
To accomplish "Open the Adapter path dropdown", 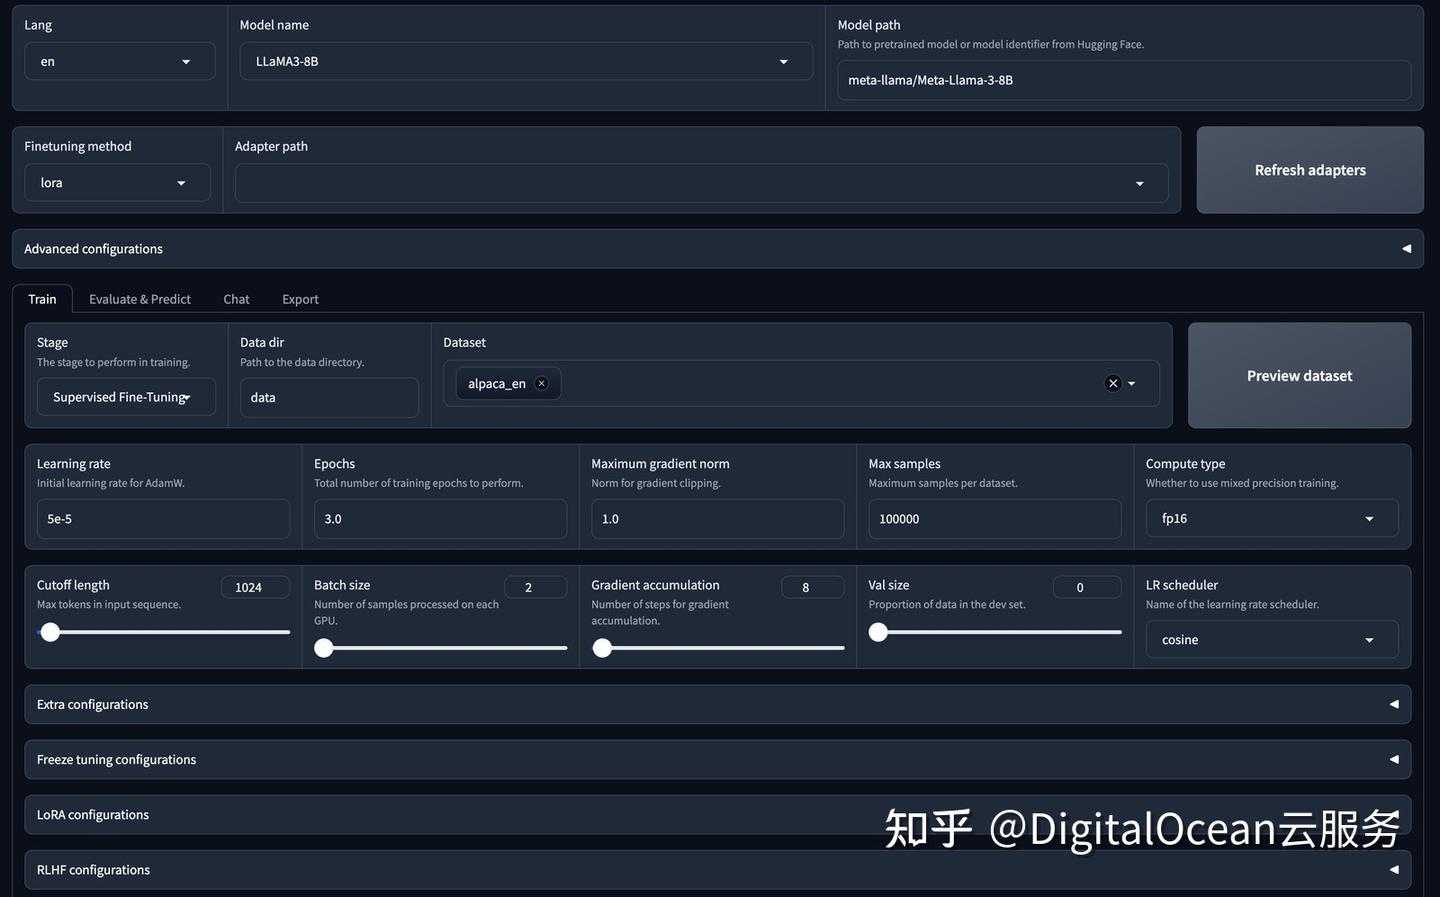I will pyautogui.click(x=1140, y=182).
